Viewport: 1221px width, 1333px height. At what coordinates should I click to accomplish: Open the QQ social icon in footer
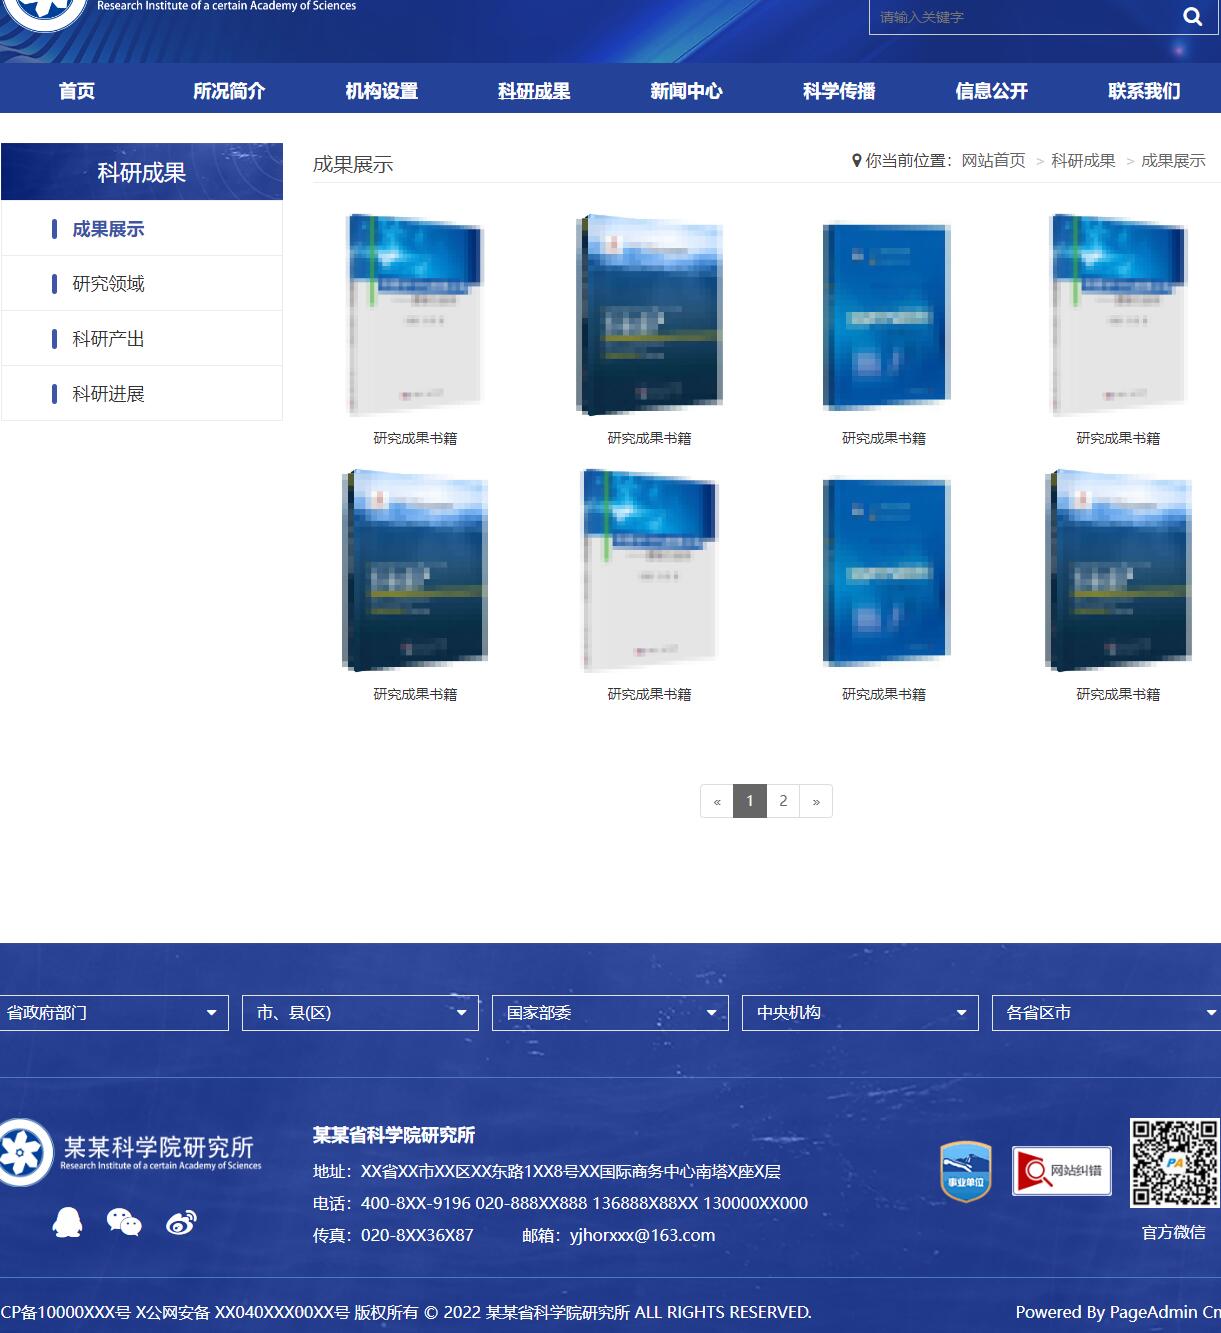(67, 1221)
